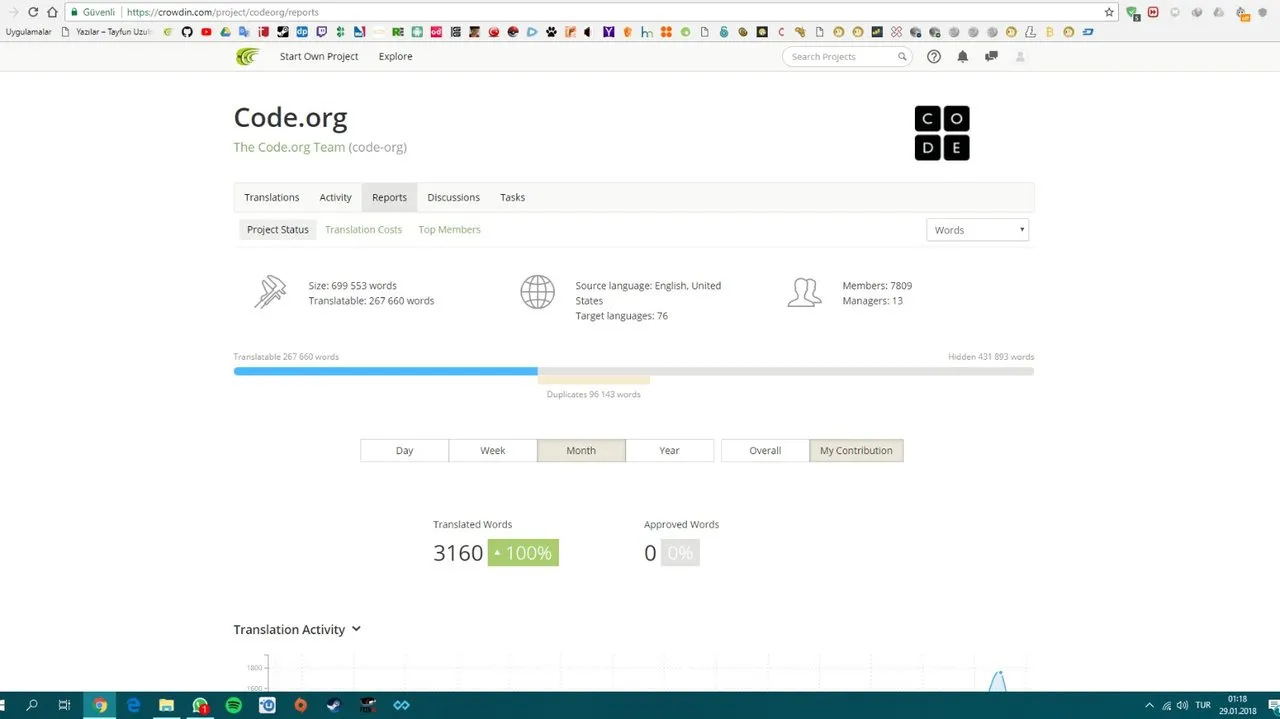Click the Code.org CODE logo

tap(942, 133)
